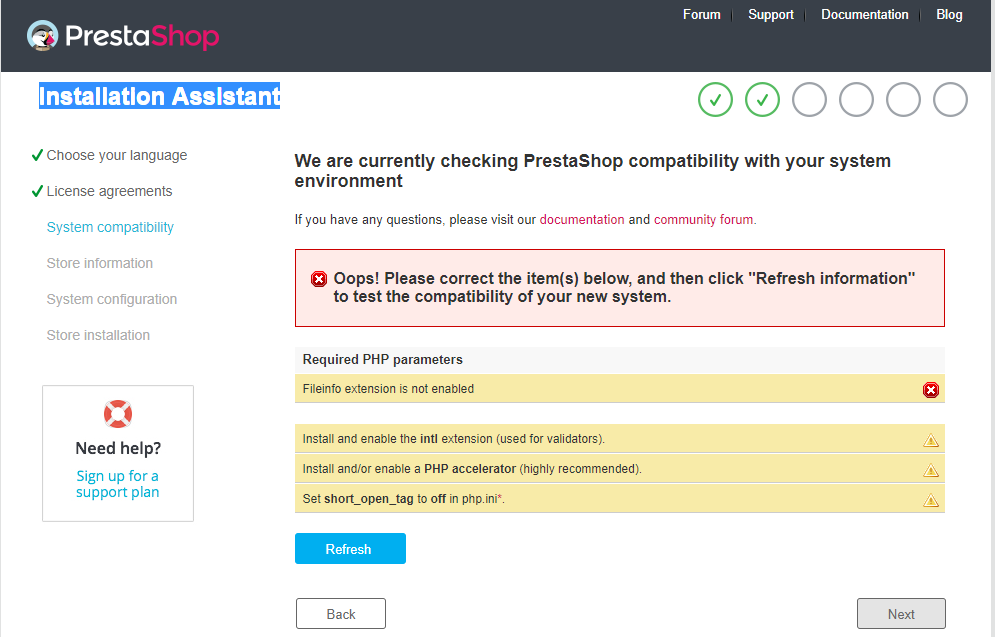Click the red error icon beside Fileinfo
This screenshot has width=995, height=637.
[x=931, y=389]
